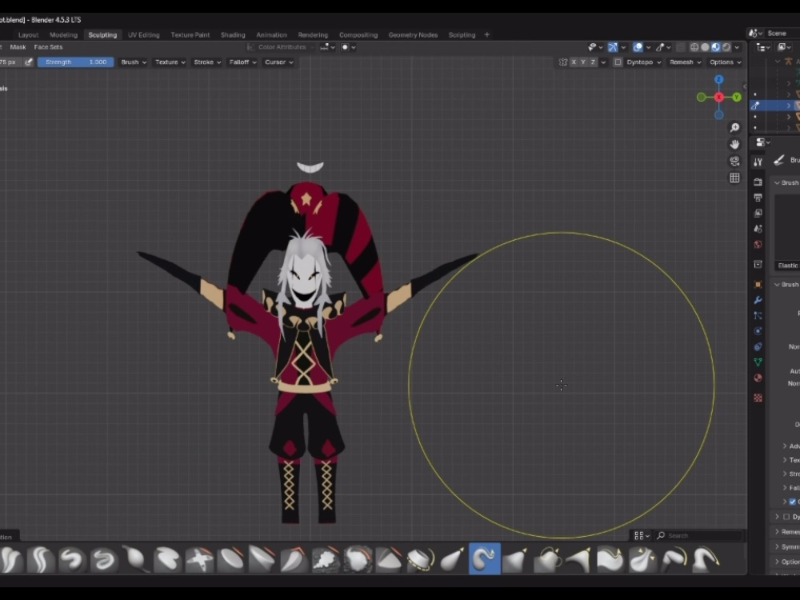Select solid viewport shading
This screenshot has height=600, width=800.
click(x=705, y=47)
